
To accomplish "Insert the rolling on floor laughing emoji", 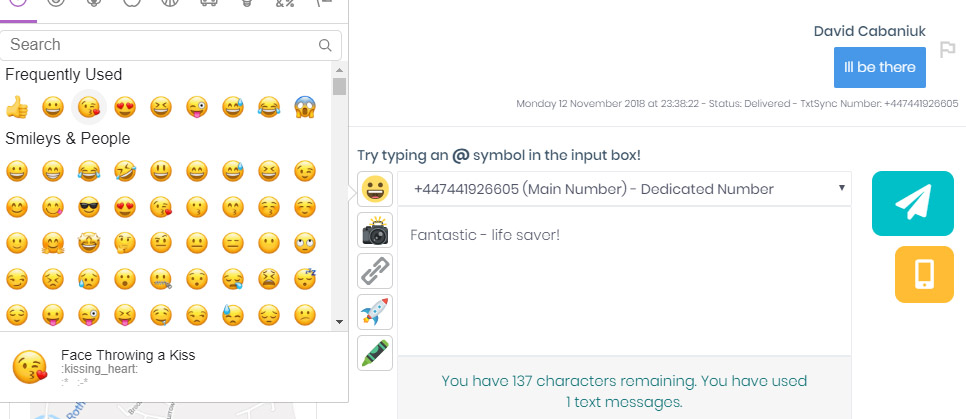I will (125, 171).
